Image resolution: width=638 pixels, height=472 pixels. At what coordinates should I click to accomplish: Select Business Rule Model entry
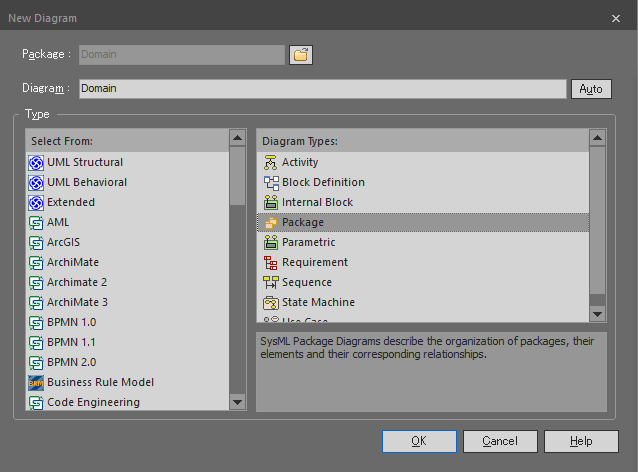click(x=128, y=382)
